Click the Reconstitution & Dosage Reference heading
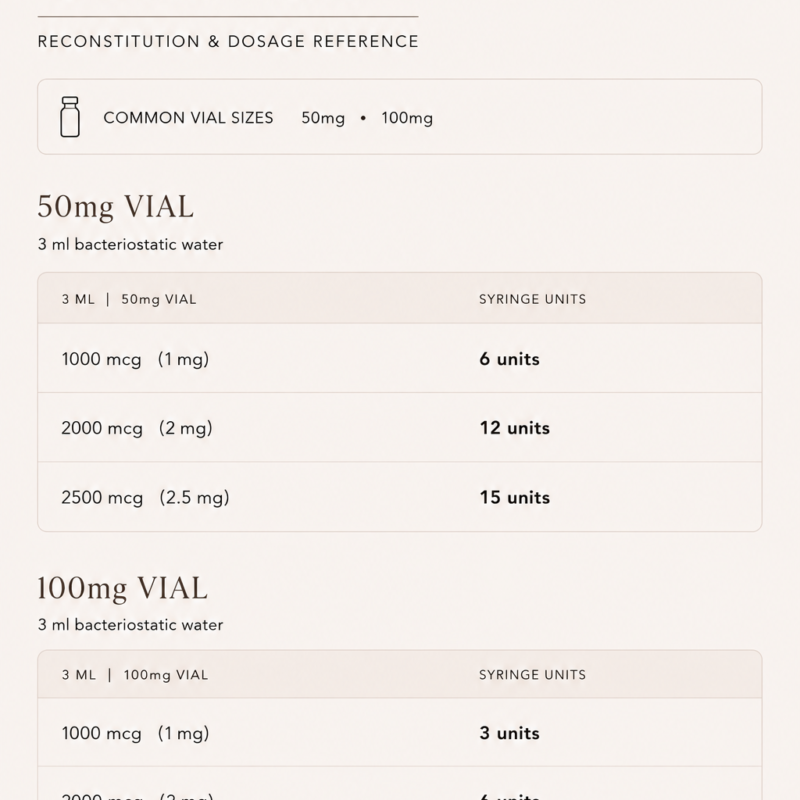Screen dimensions: 800x800 (228, 41)
